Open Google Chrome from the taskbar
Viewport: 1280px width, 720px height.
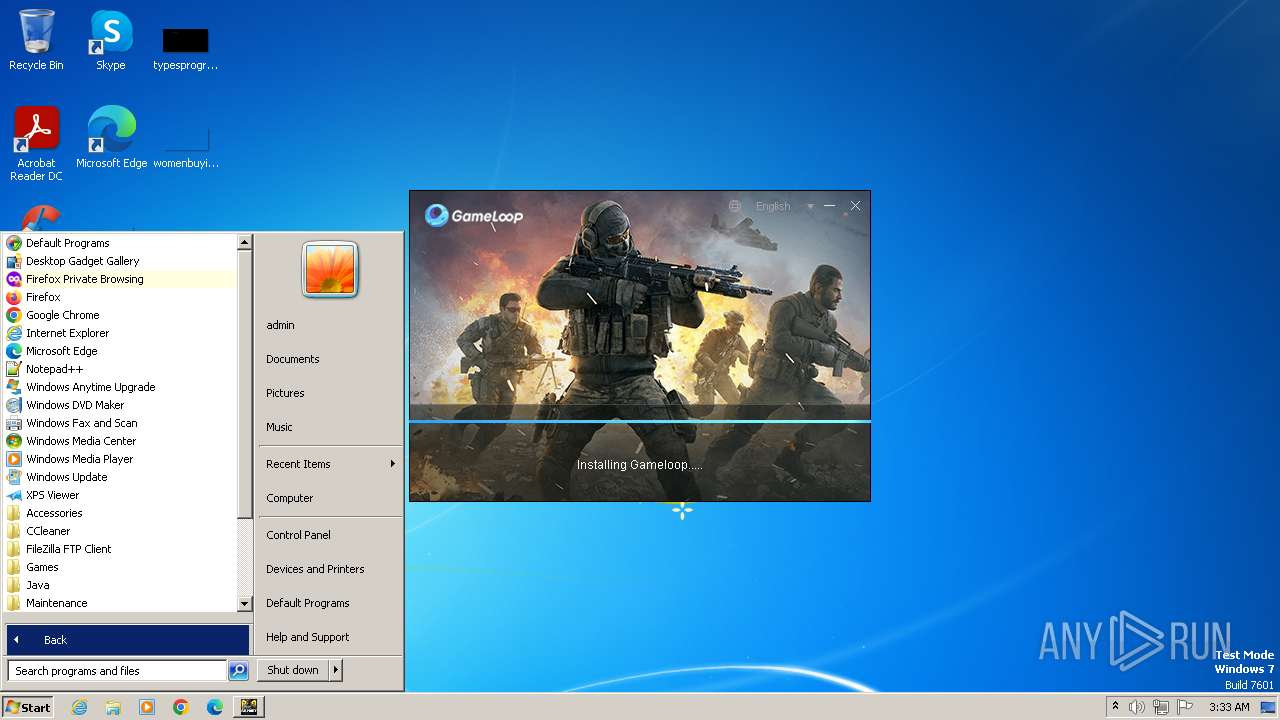pos(181,707)
